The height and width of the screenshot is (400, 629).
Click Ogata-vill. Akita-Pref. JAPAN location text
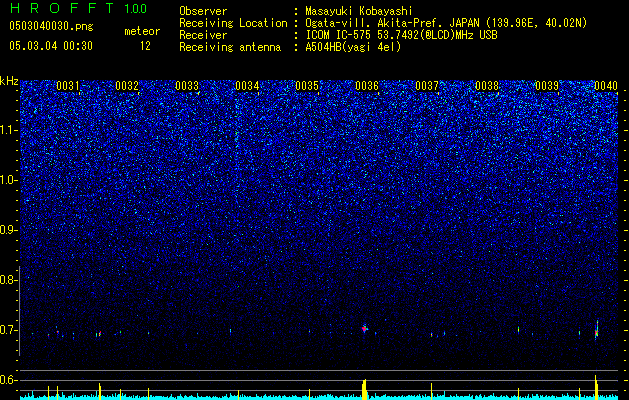(446, 23)
